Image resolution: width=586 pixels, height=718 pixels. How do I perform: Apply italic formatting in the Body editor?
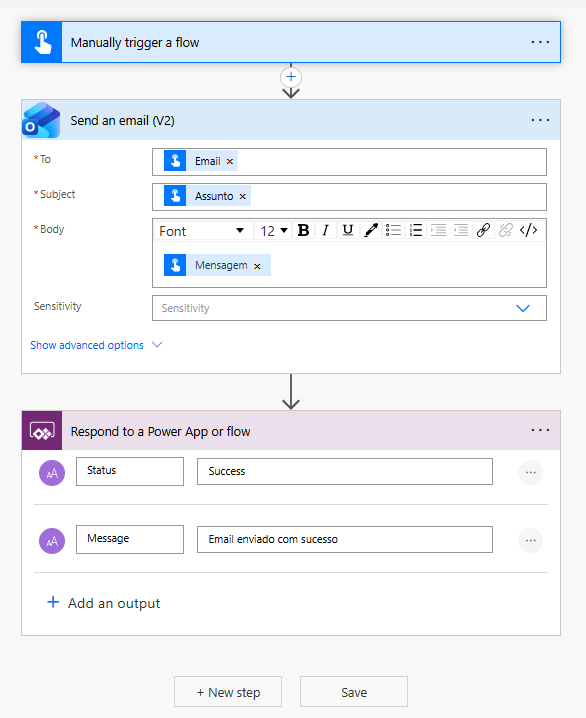tap(326, 230)
